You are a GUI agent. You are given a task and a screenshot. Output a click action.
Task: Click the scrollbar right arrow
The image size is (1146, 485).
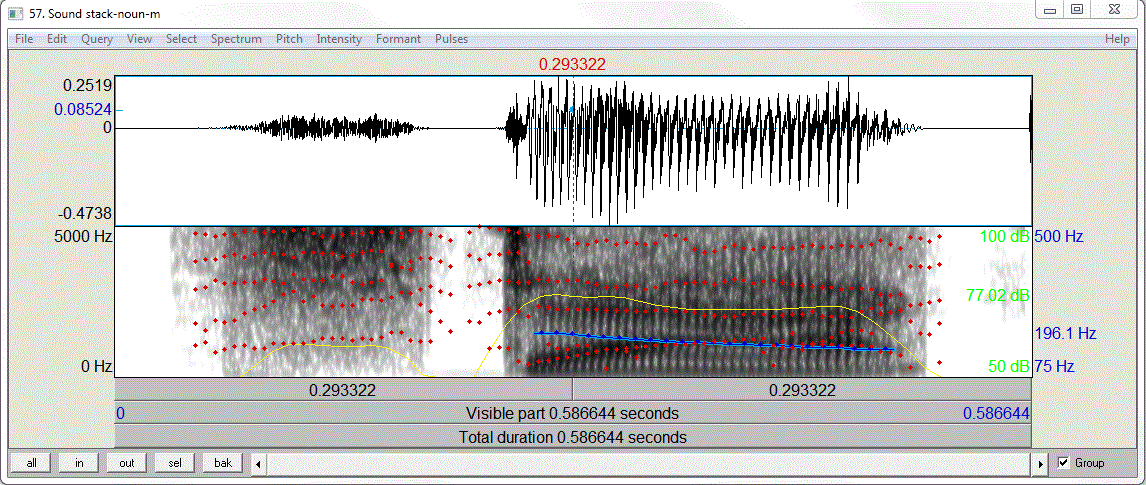[x=1042, y=463]
